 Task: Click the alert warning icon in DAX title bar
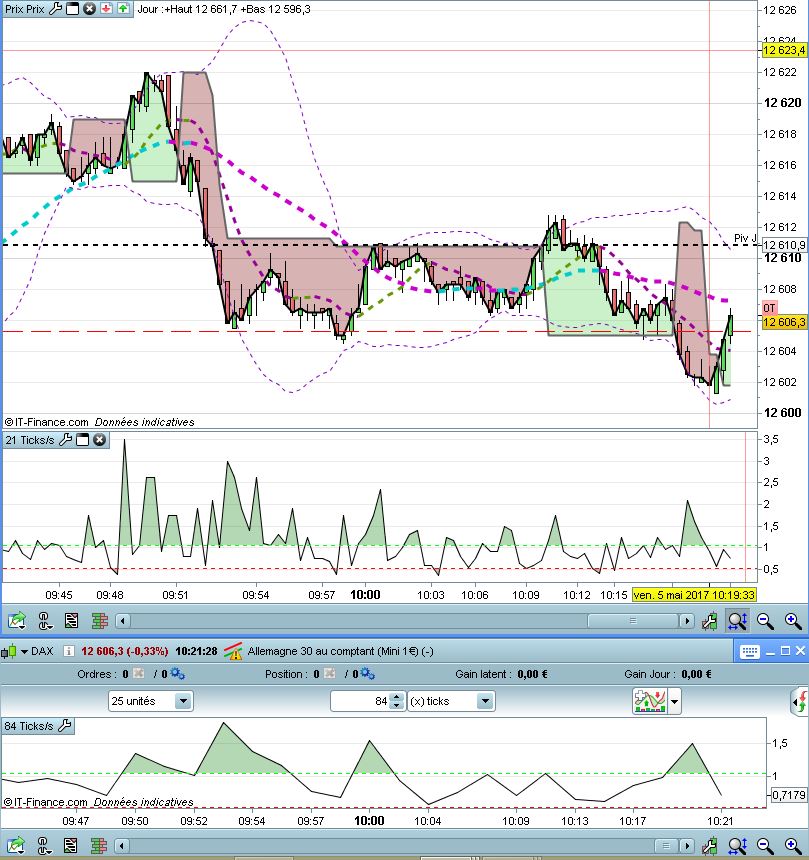pos(233,651)
